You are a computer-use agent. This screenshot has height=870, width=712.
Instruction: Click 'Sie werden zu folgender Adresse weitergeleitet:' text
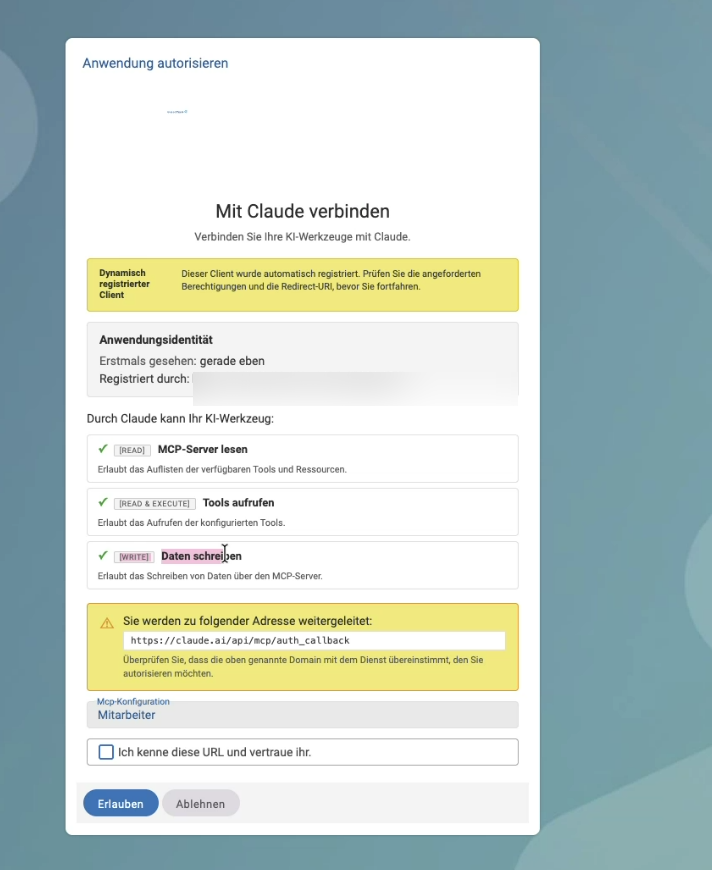[248, 621]
